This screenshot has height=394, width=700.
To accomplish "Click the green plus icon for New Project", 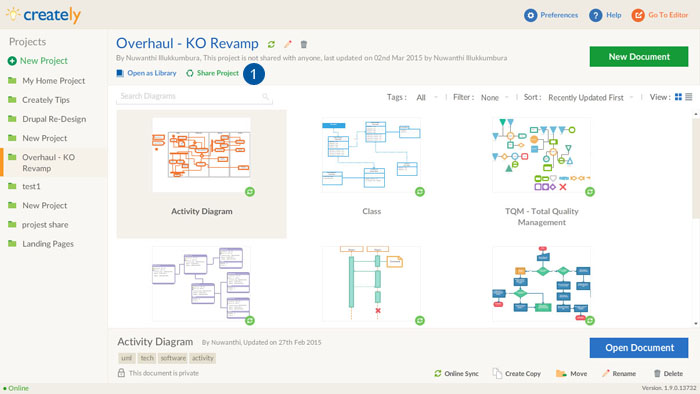I will click(x=12, y=61).
